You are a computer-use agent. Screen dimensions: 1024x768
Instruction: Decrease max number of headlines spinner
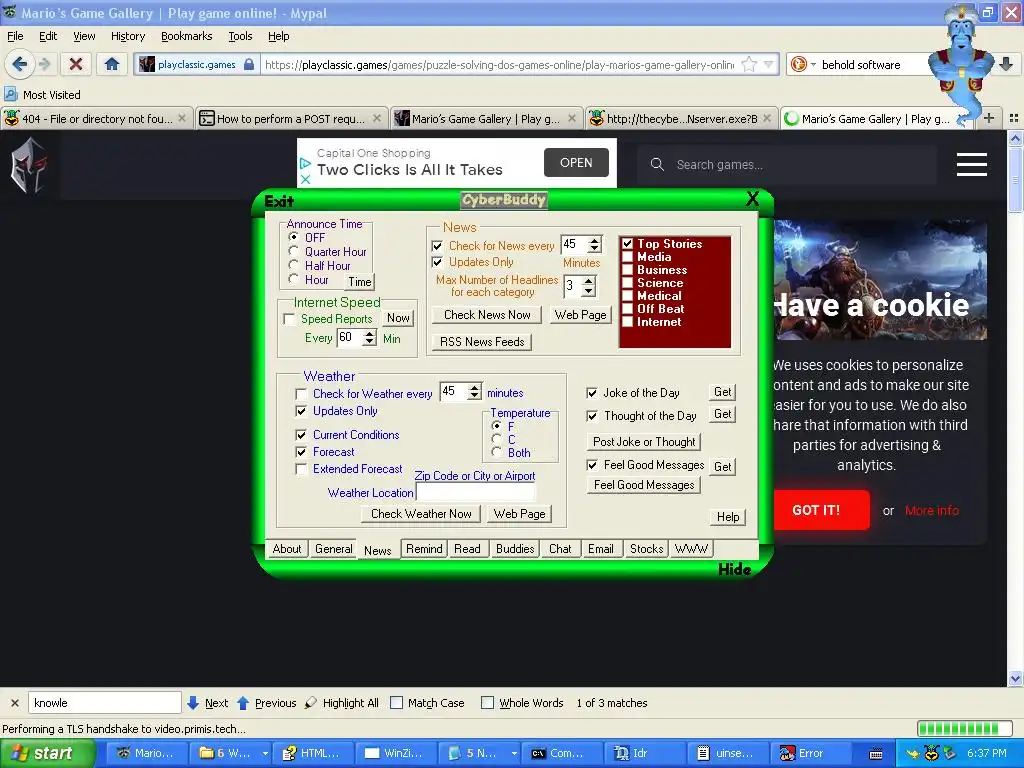click(588, 291)
